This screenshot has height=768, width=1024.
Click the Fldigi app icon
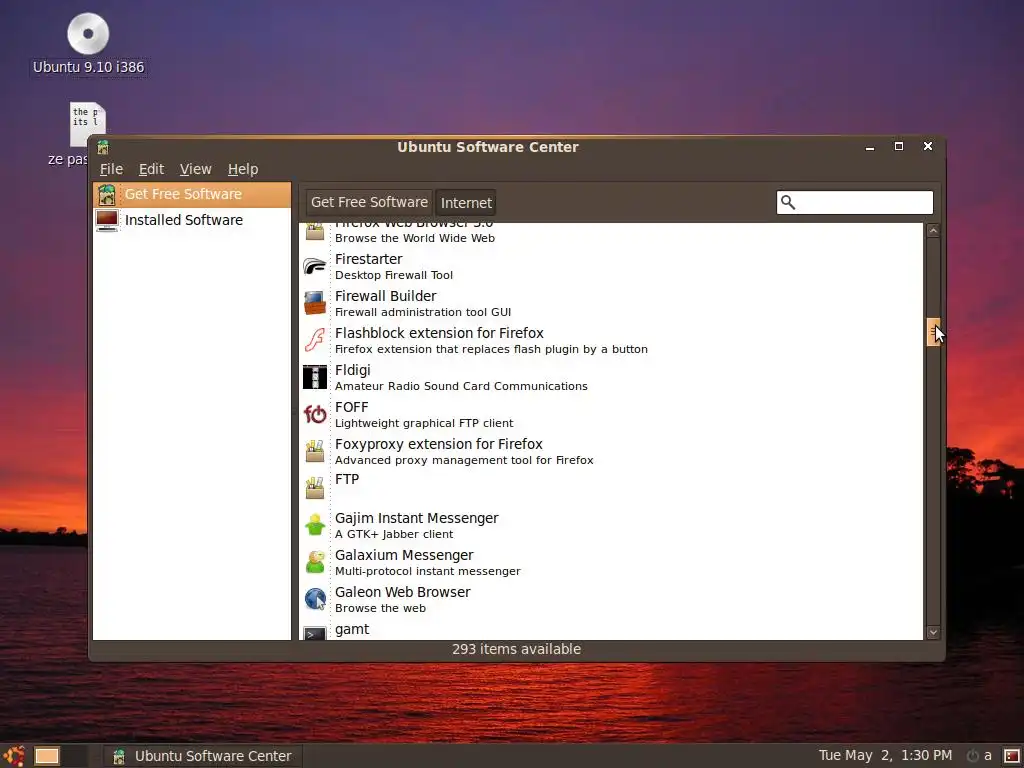pos(315,377)
